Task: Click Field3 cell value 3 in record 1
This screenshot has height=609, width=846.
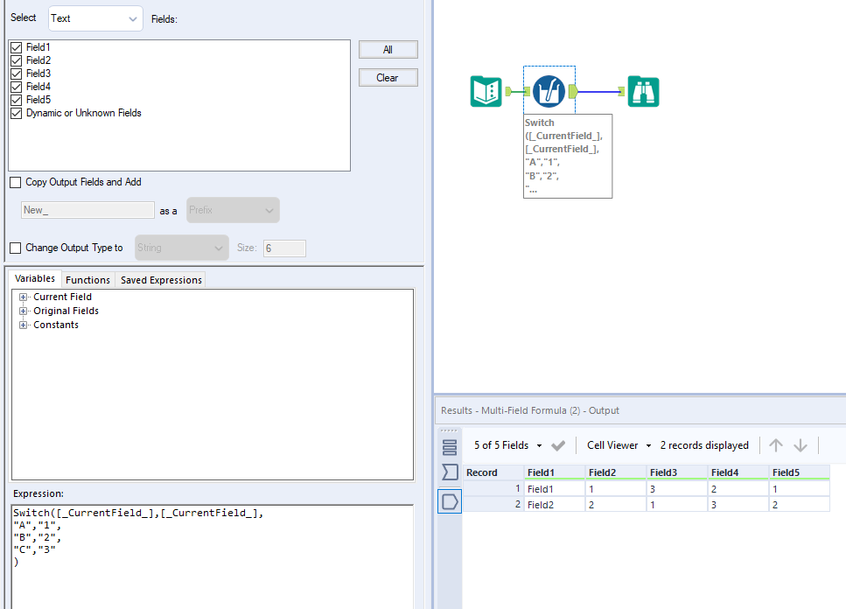Action: [x=677, y=489]
